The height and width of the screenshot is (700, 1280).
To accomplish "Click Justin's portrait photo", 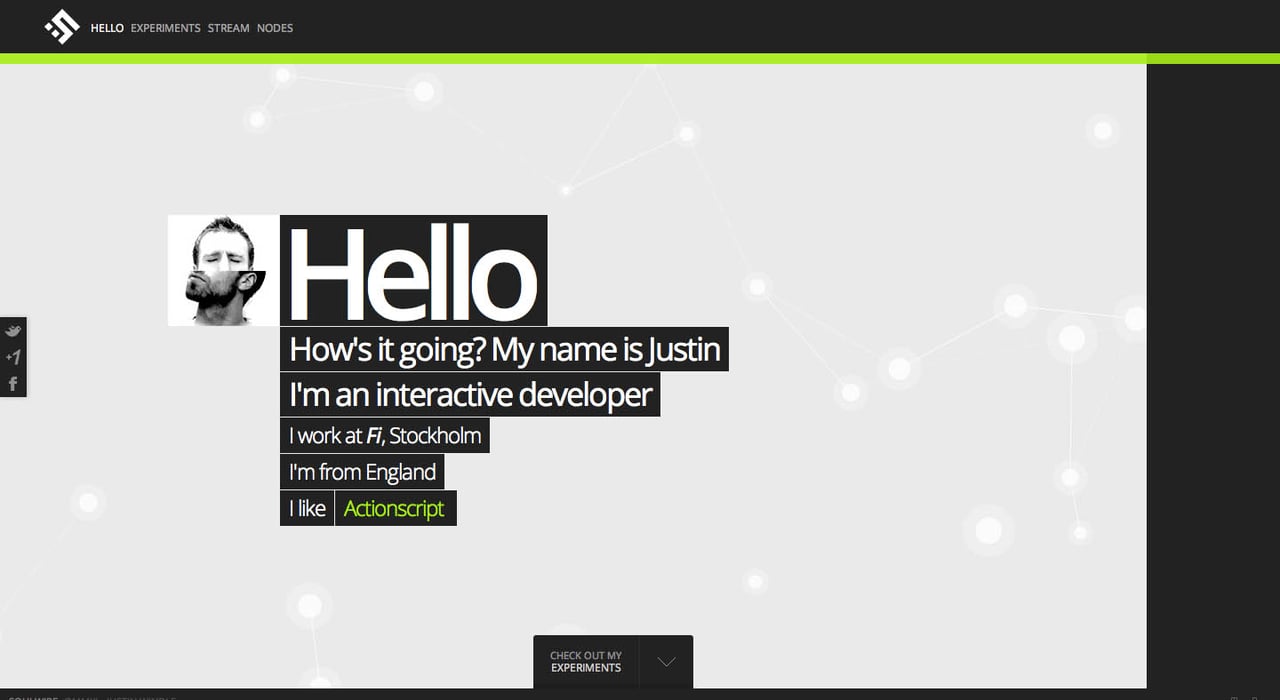I will (223, 270).
